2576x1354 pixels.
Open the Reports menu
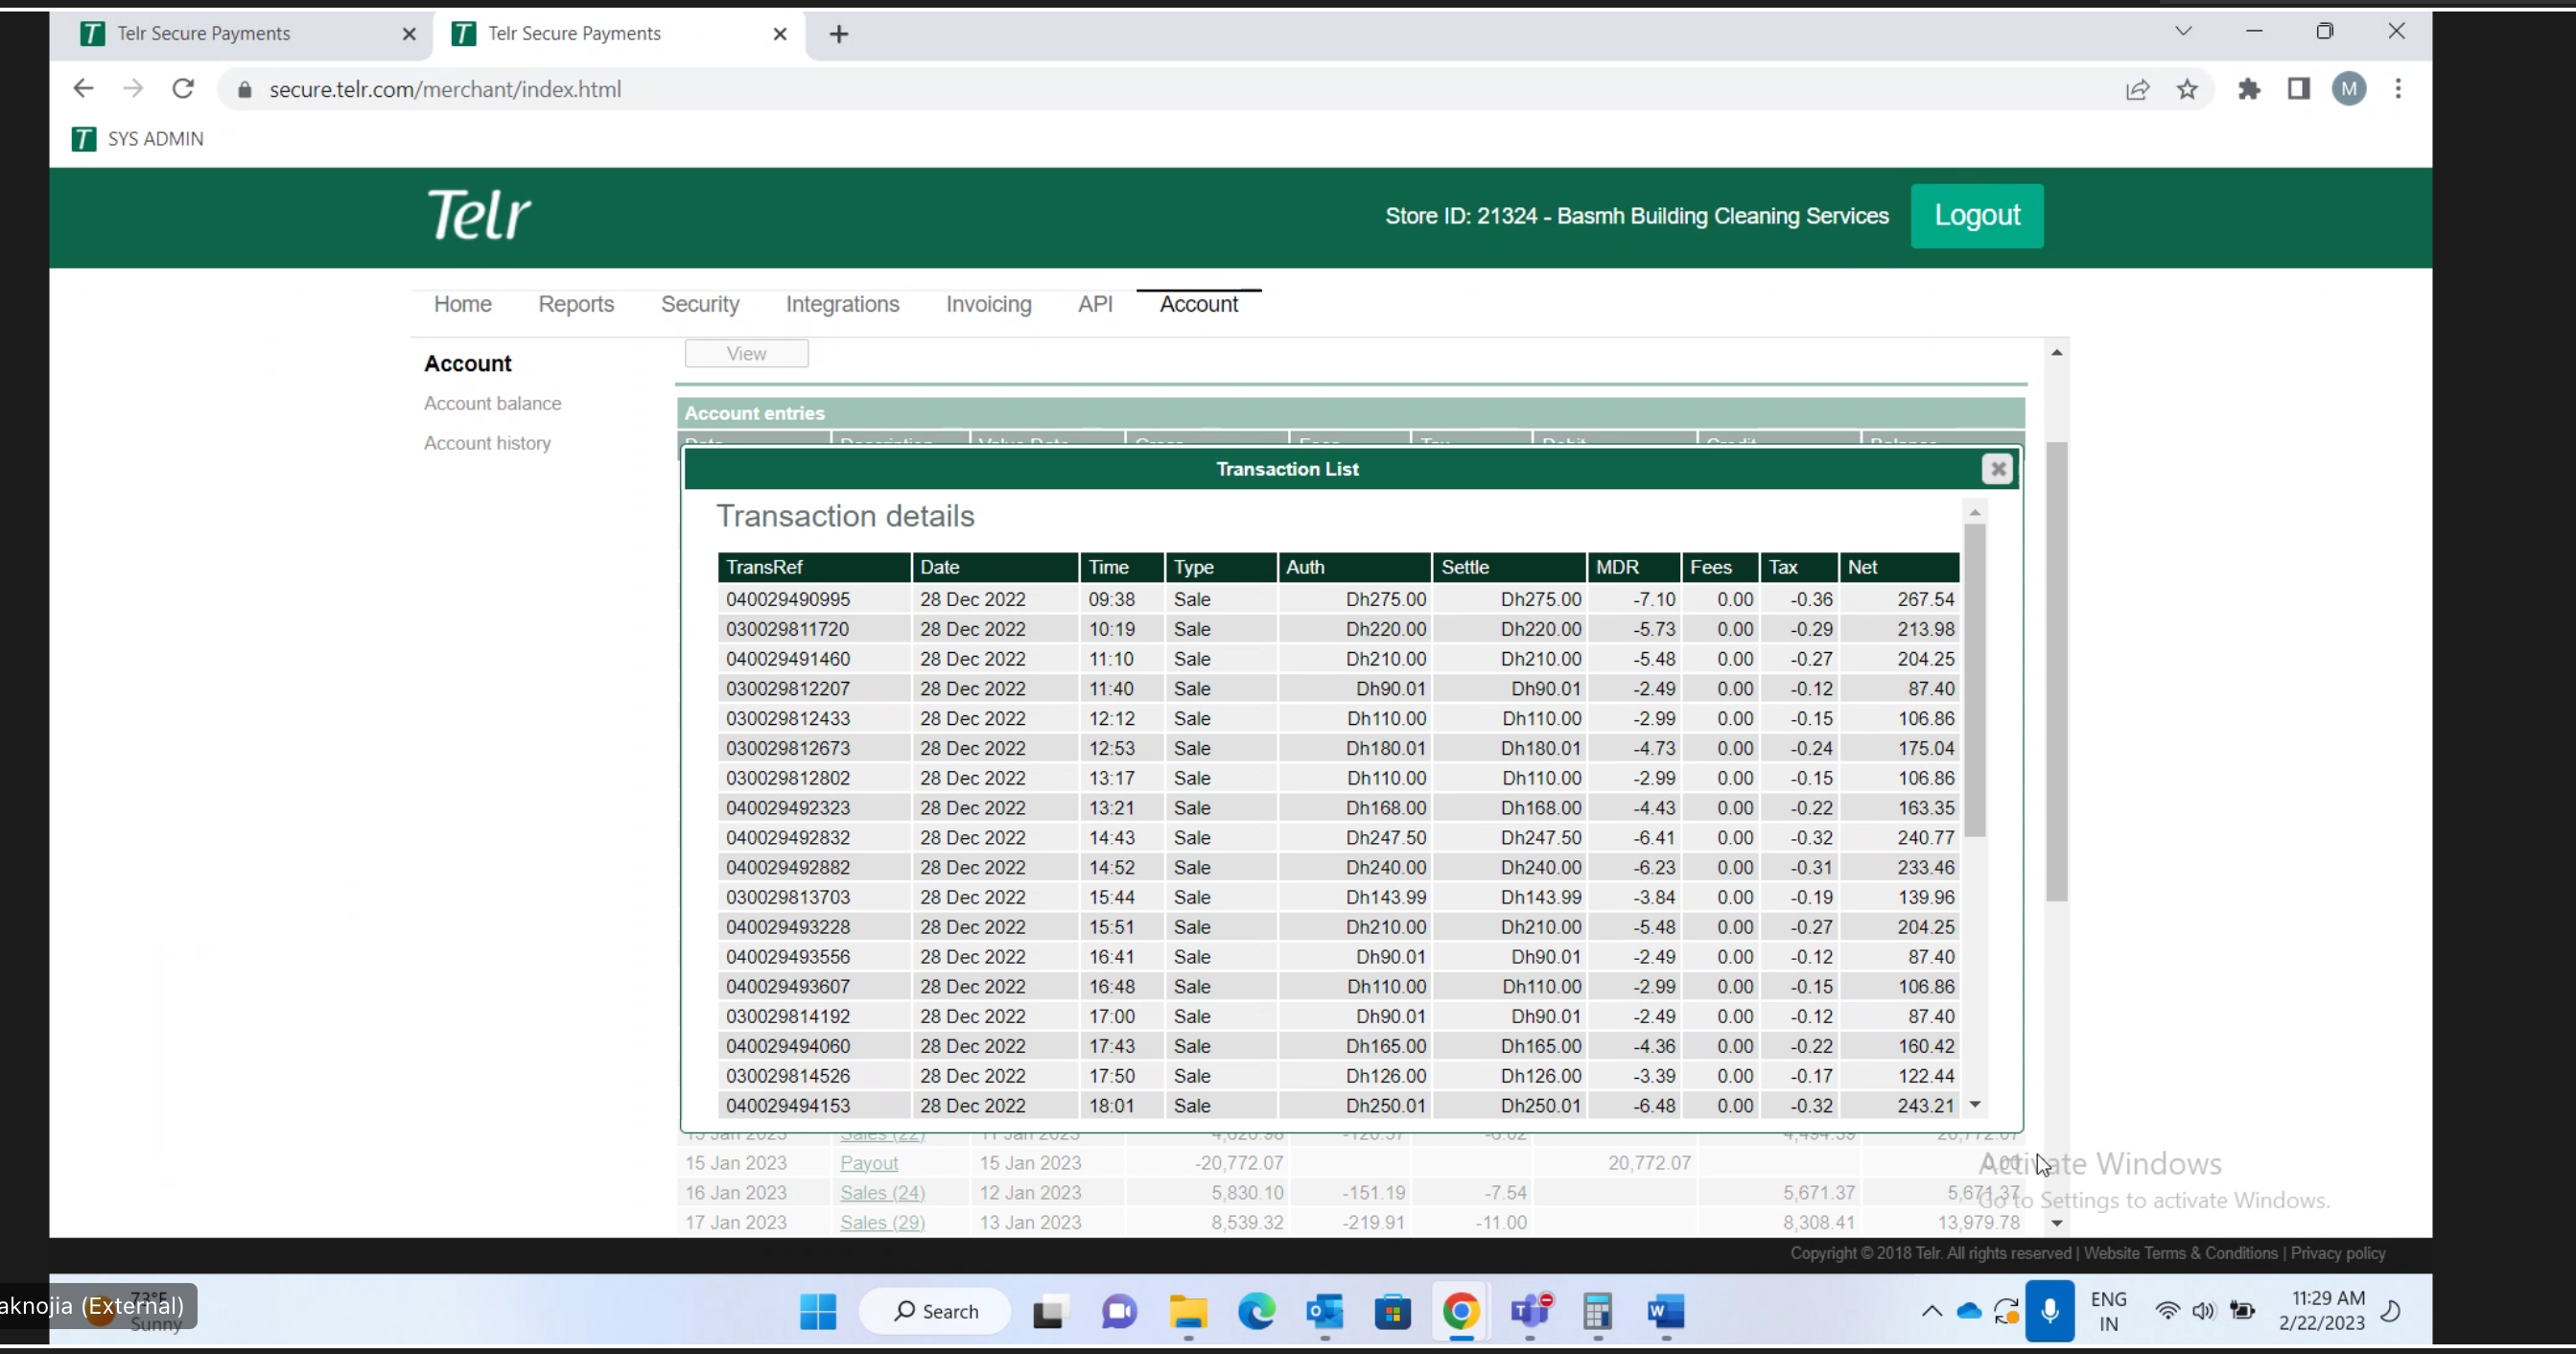pyautogui.click(x=576, y=304)
